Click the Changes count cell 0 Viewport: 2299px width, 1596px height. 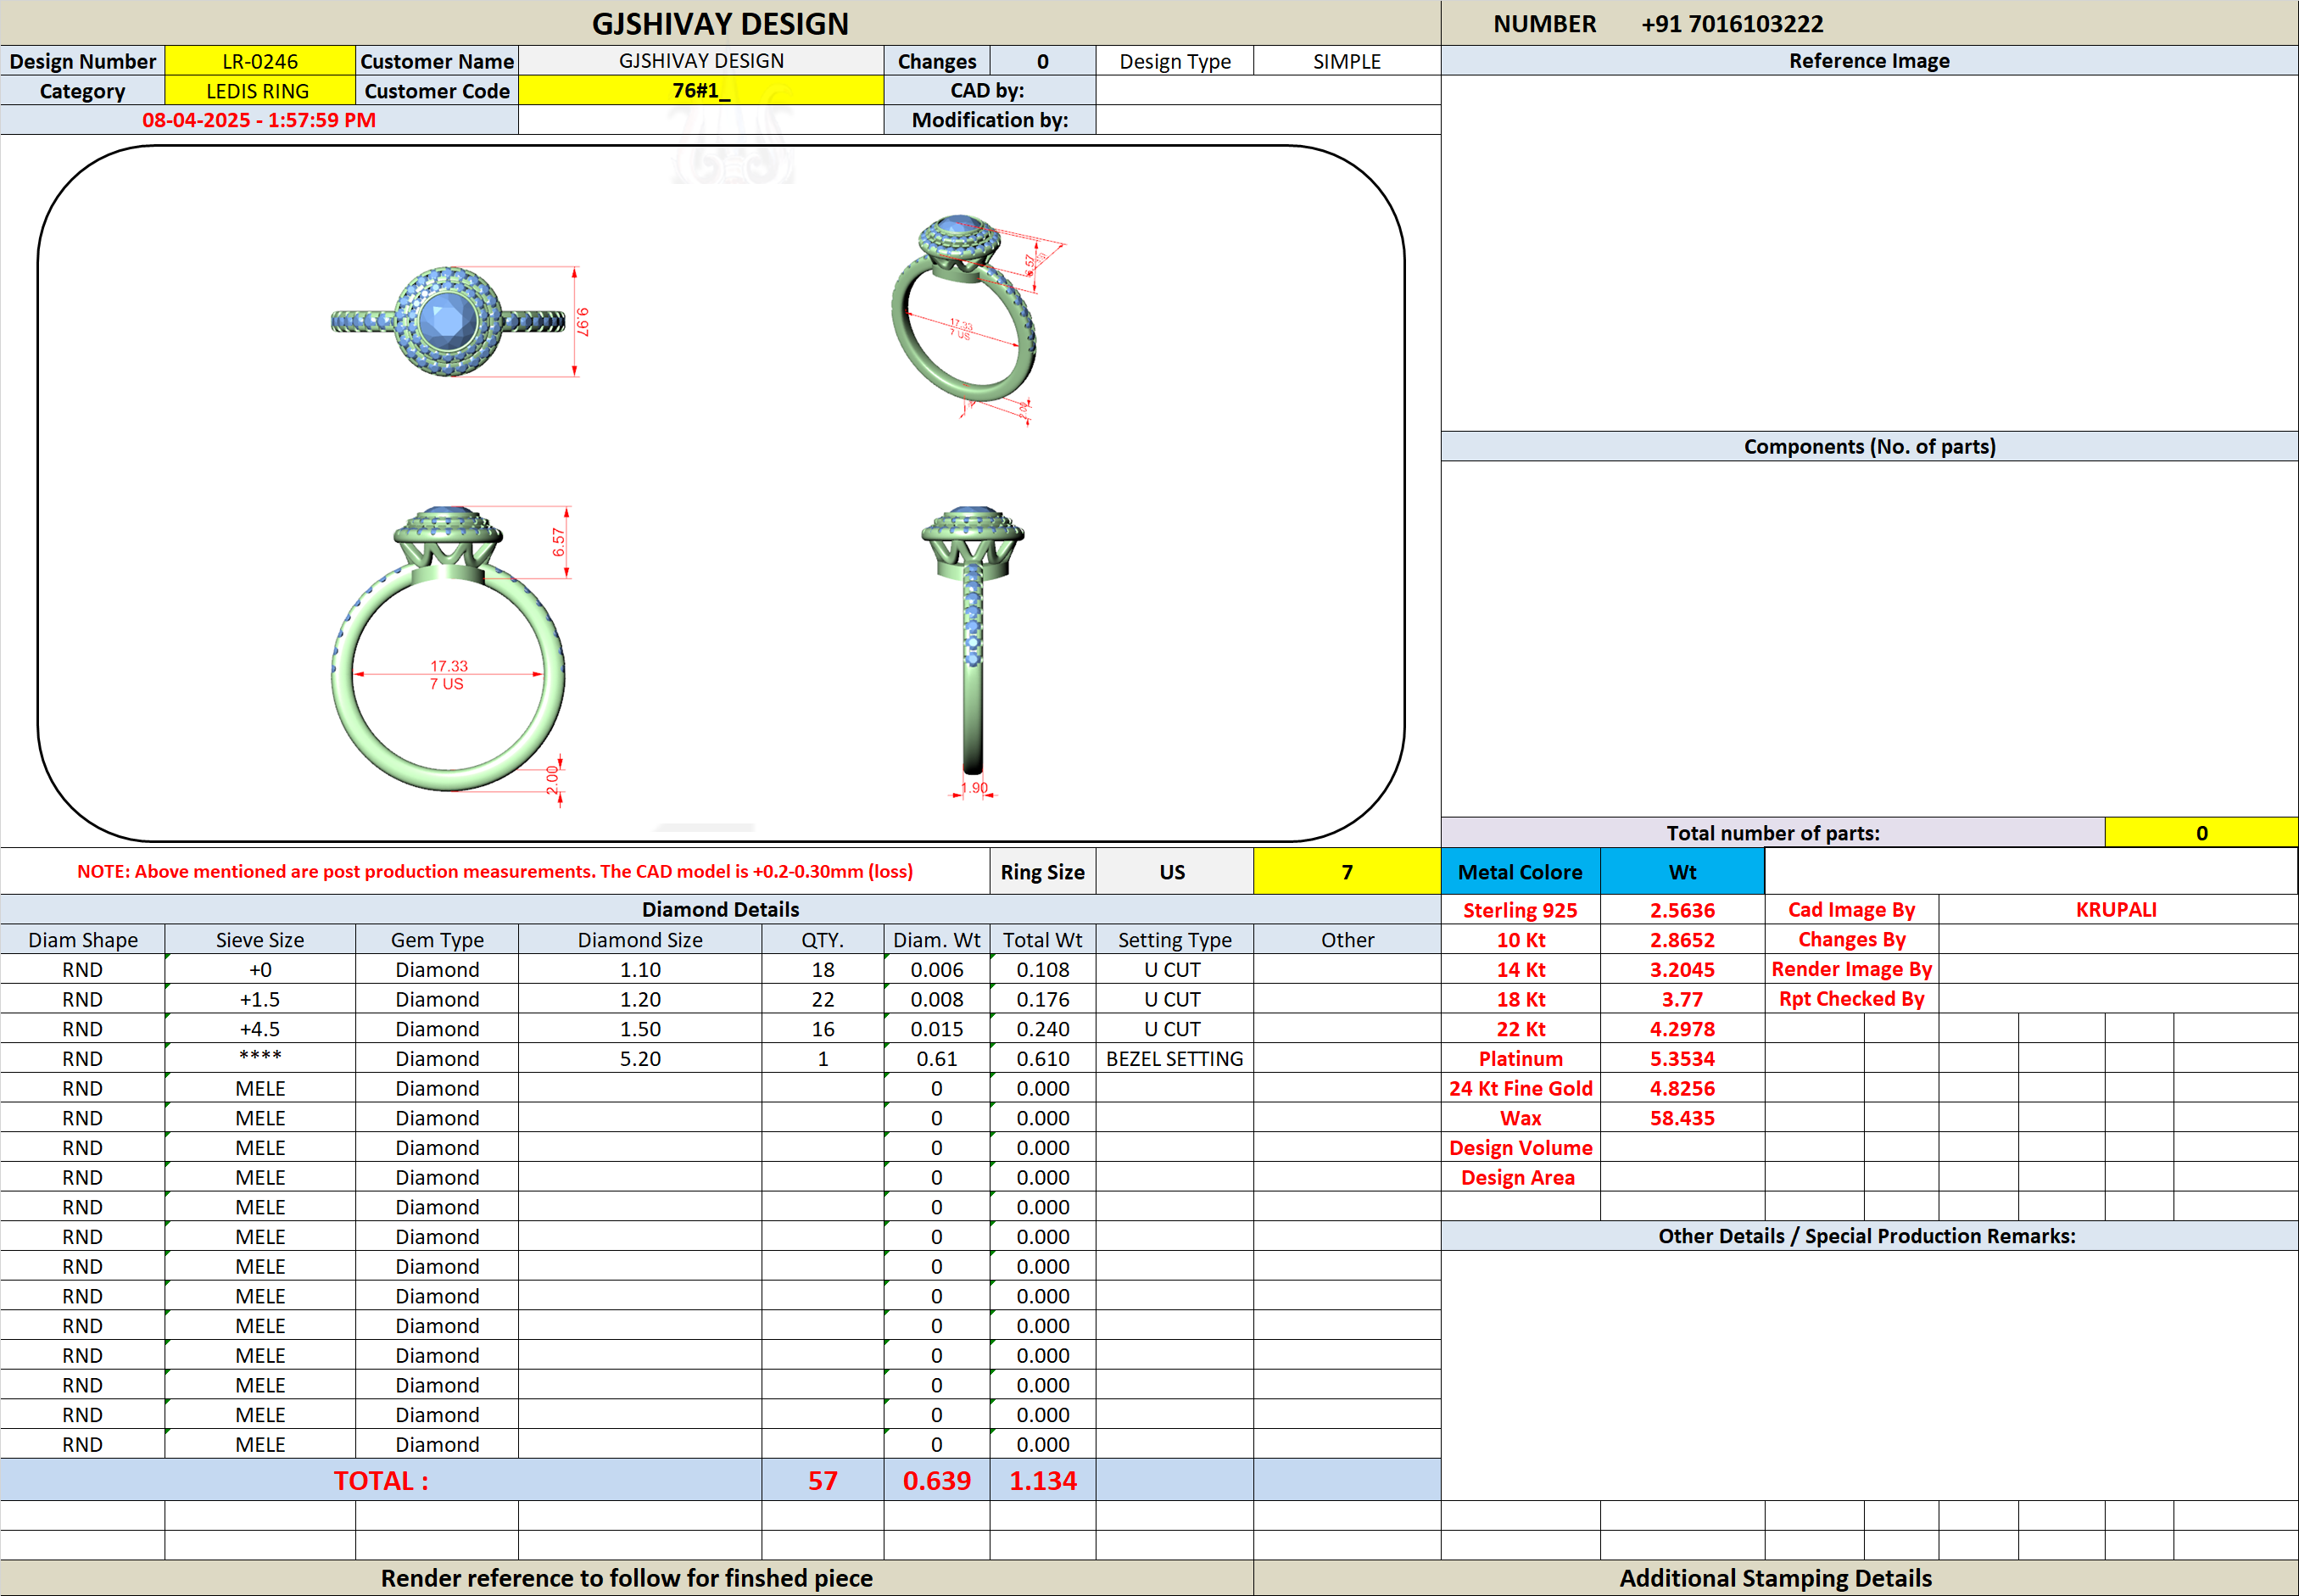point(1043,61)
